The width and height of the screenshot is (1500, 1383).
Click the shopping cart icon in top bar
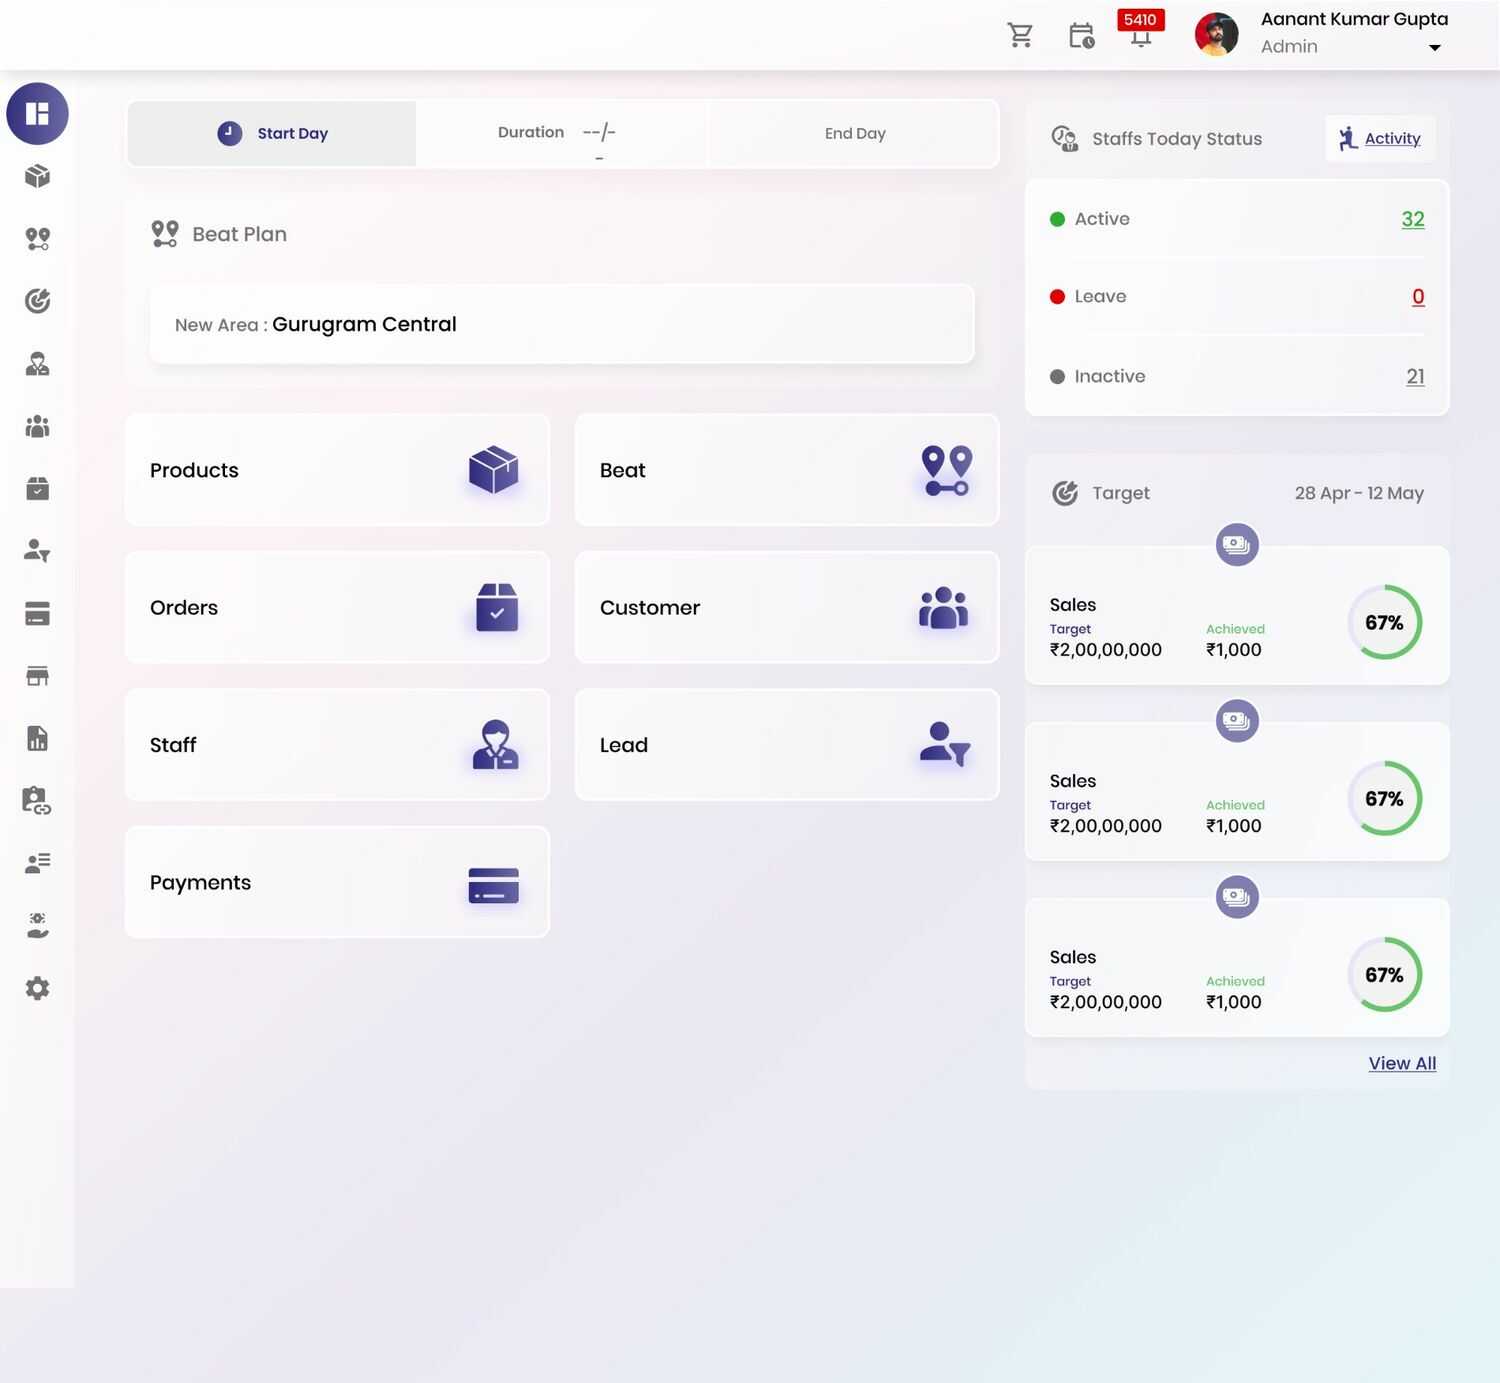click(1020, 34)
